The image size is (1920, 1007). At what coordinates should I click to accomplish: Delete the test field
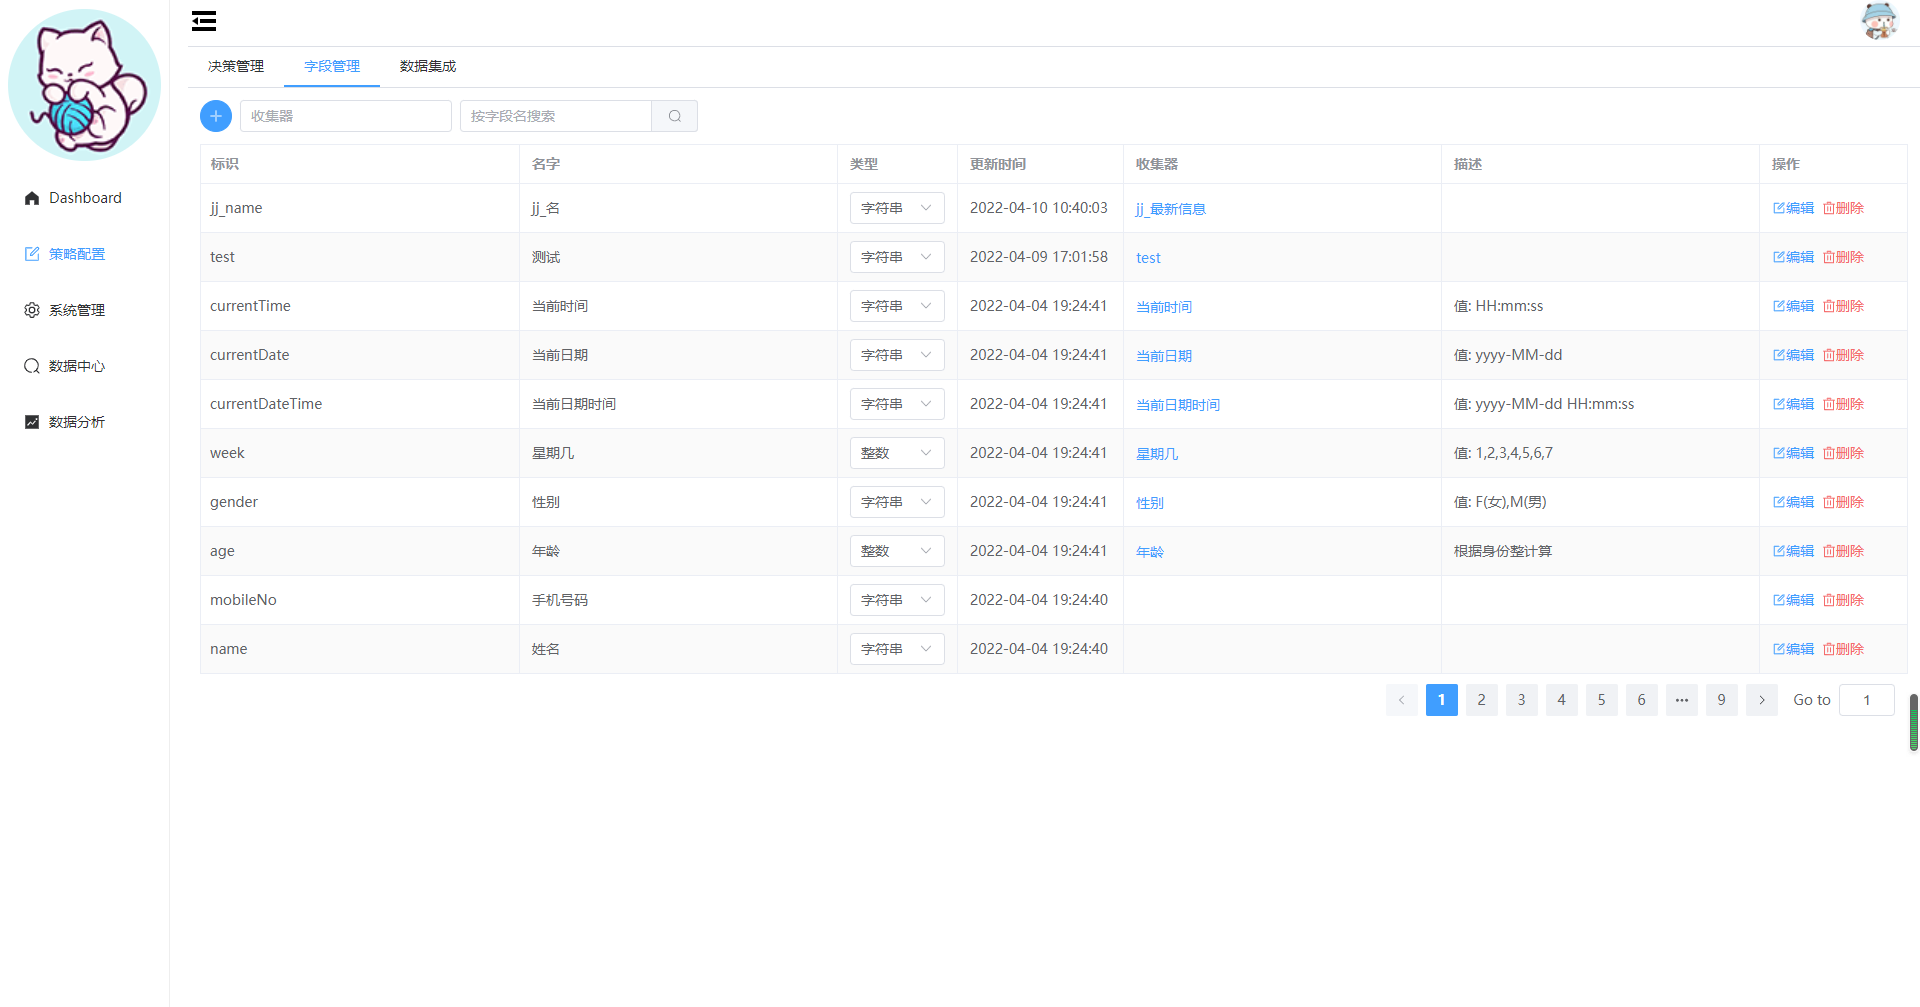1843,257
